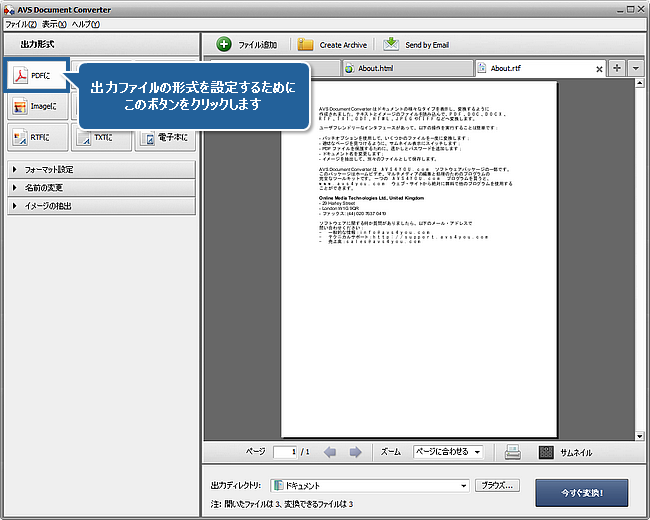Click the document page preview

(x=419, y=259)
